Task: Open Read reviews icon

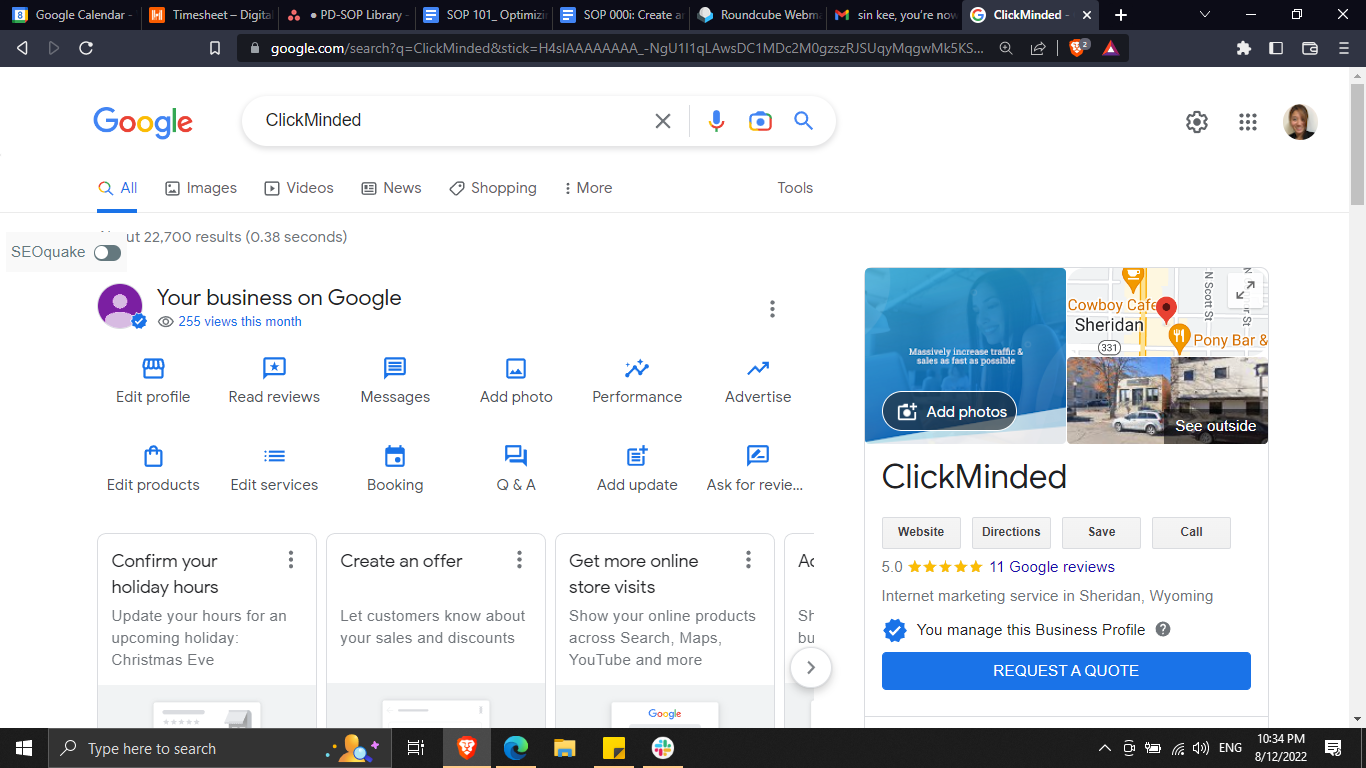Action: pyautogui.click(x=274, y=369)
